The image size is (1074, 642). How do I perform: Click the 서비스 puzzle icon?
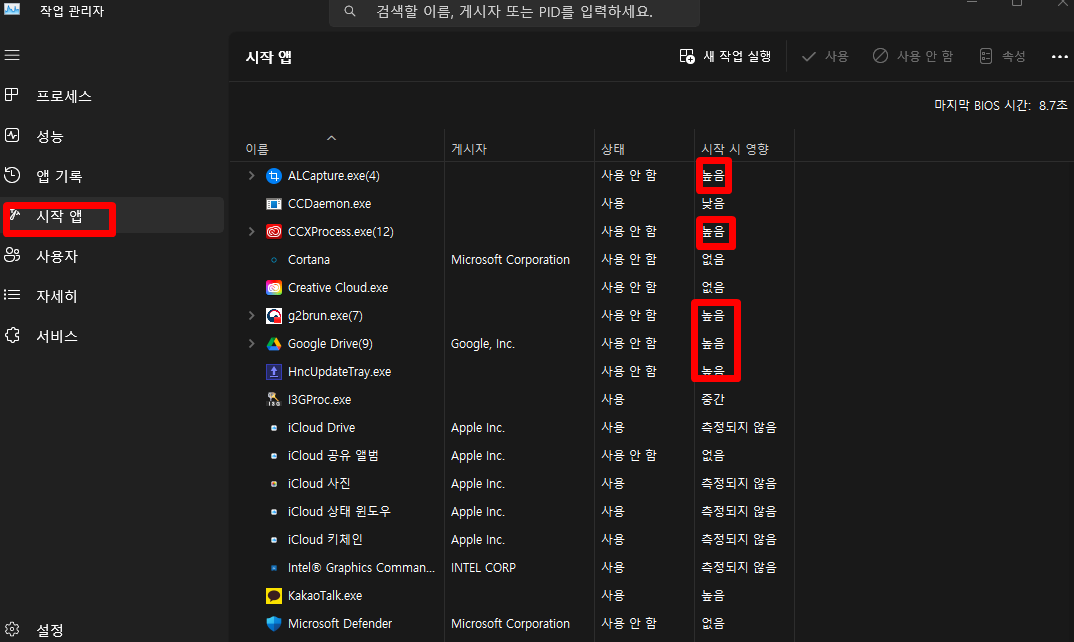click(x=12, y=335)
